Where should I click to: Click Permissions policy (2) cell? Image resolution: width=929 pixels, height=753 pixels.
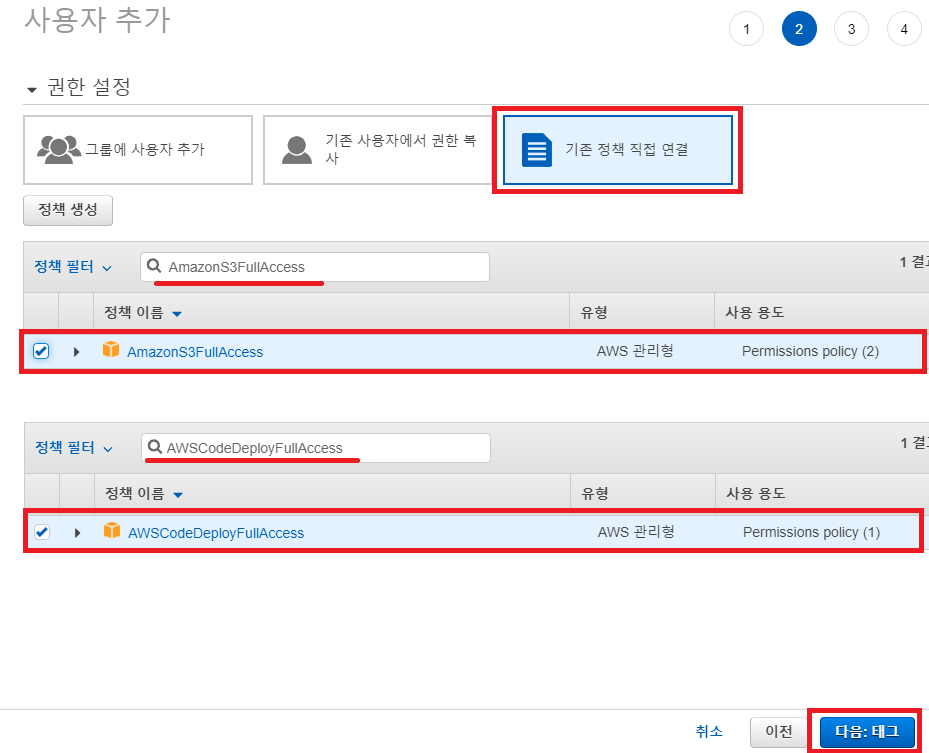point(811,351)
